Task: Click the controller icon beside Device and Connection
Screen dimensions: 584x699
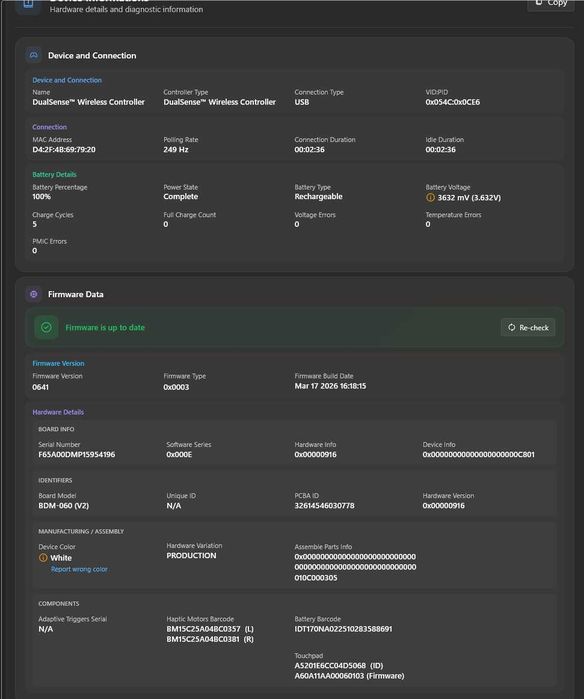Action: (33, 55)
